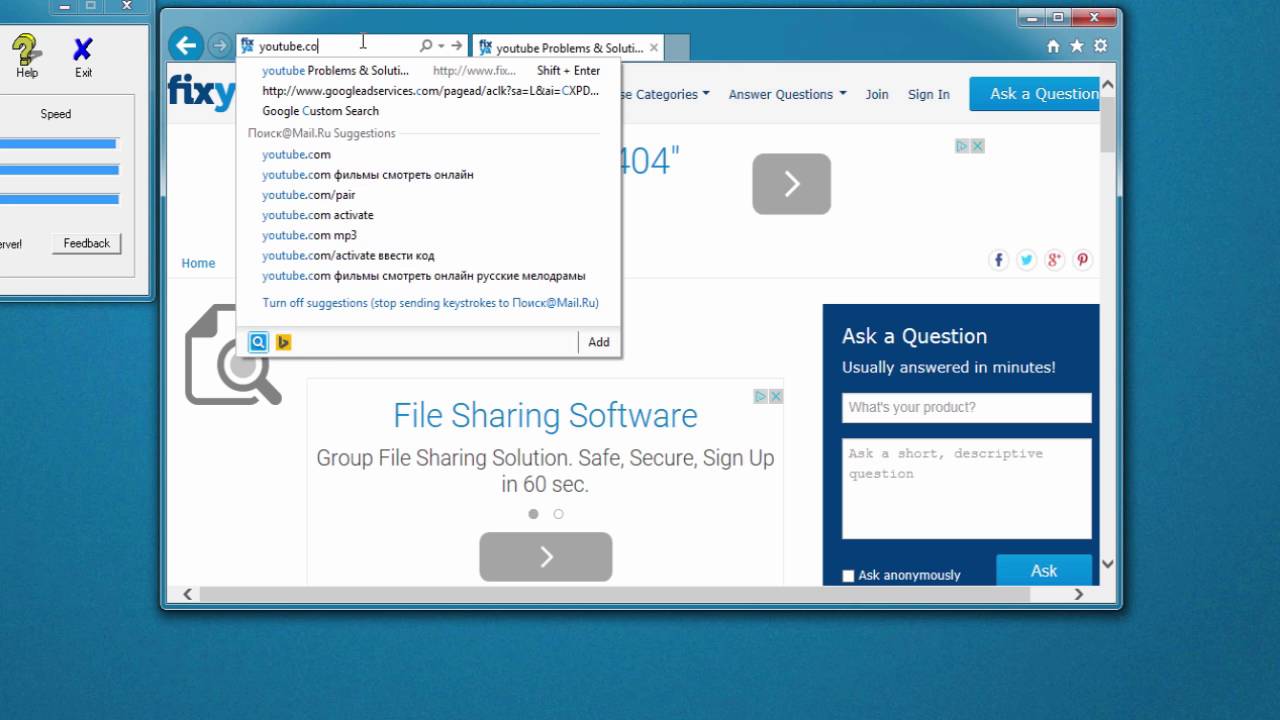1280x720 pixels.
Task: Open the Sign In link
Action: [x=928, y=94]
